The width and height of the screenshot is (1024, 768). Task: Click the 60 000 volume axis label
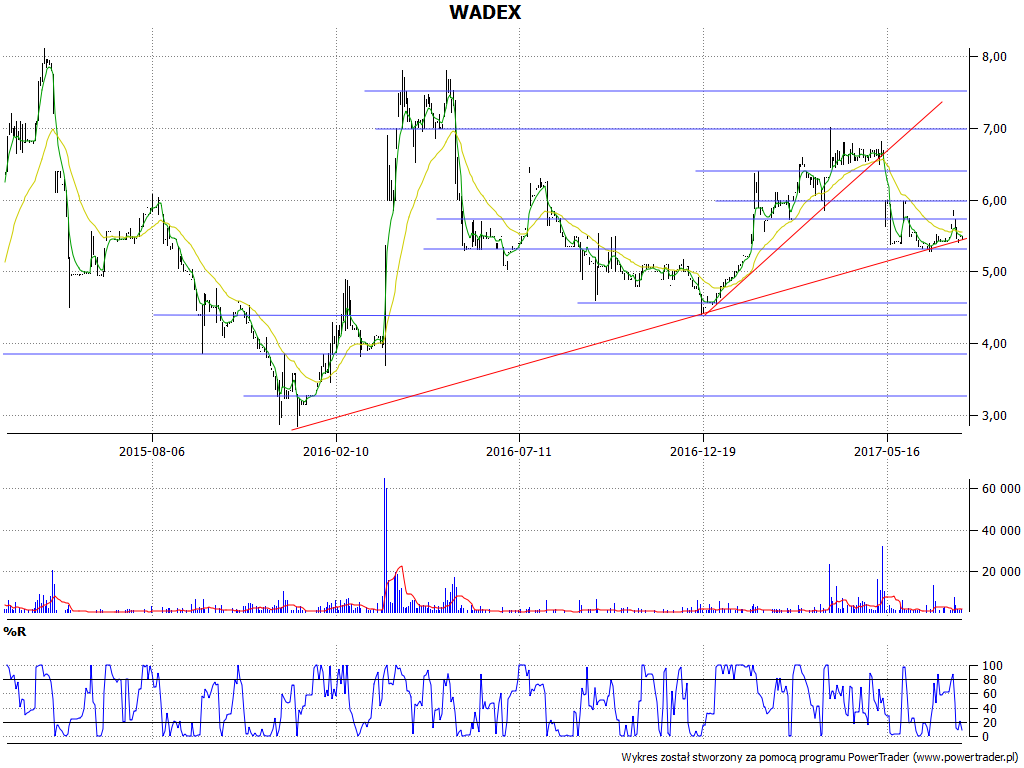(1000, 488)
